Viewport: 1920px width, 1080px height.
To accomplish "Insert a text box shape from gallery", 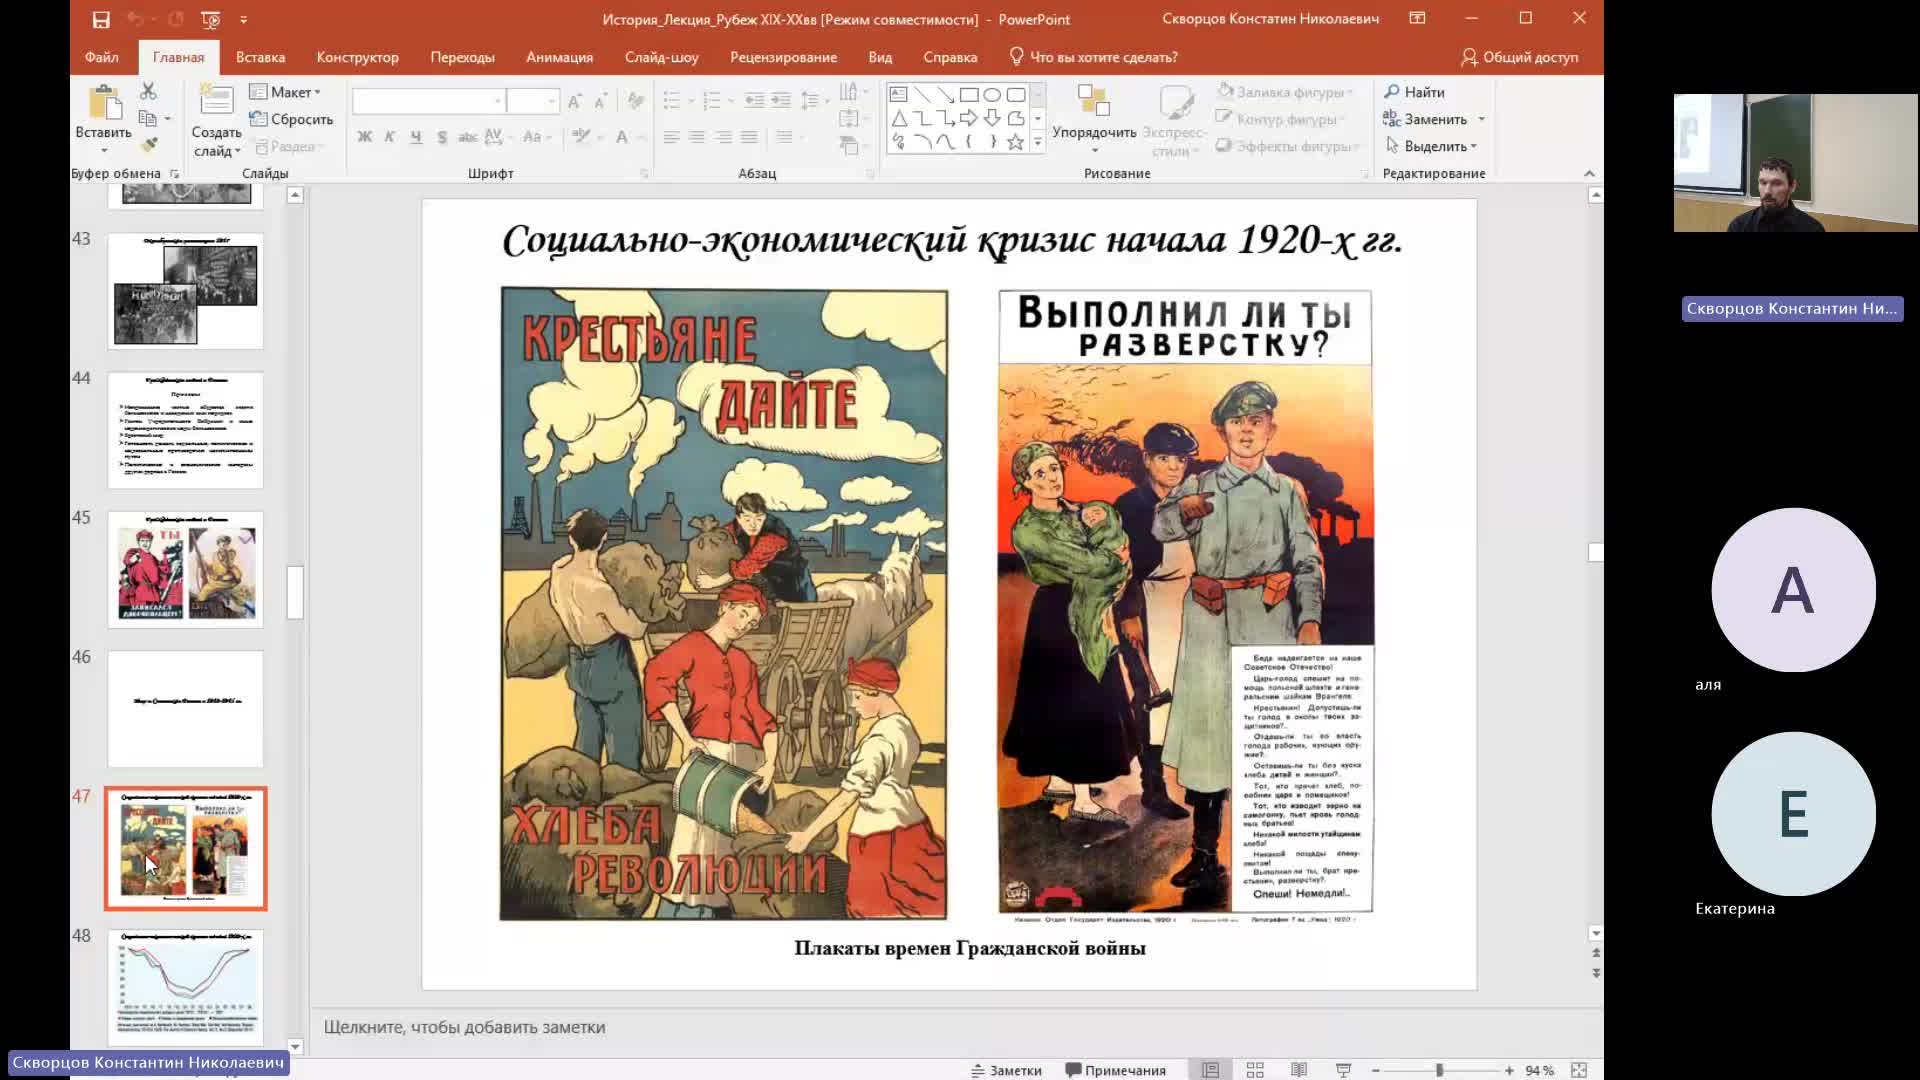I will coord(898,94).
